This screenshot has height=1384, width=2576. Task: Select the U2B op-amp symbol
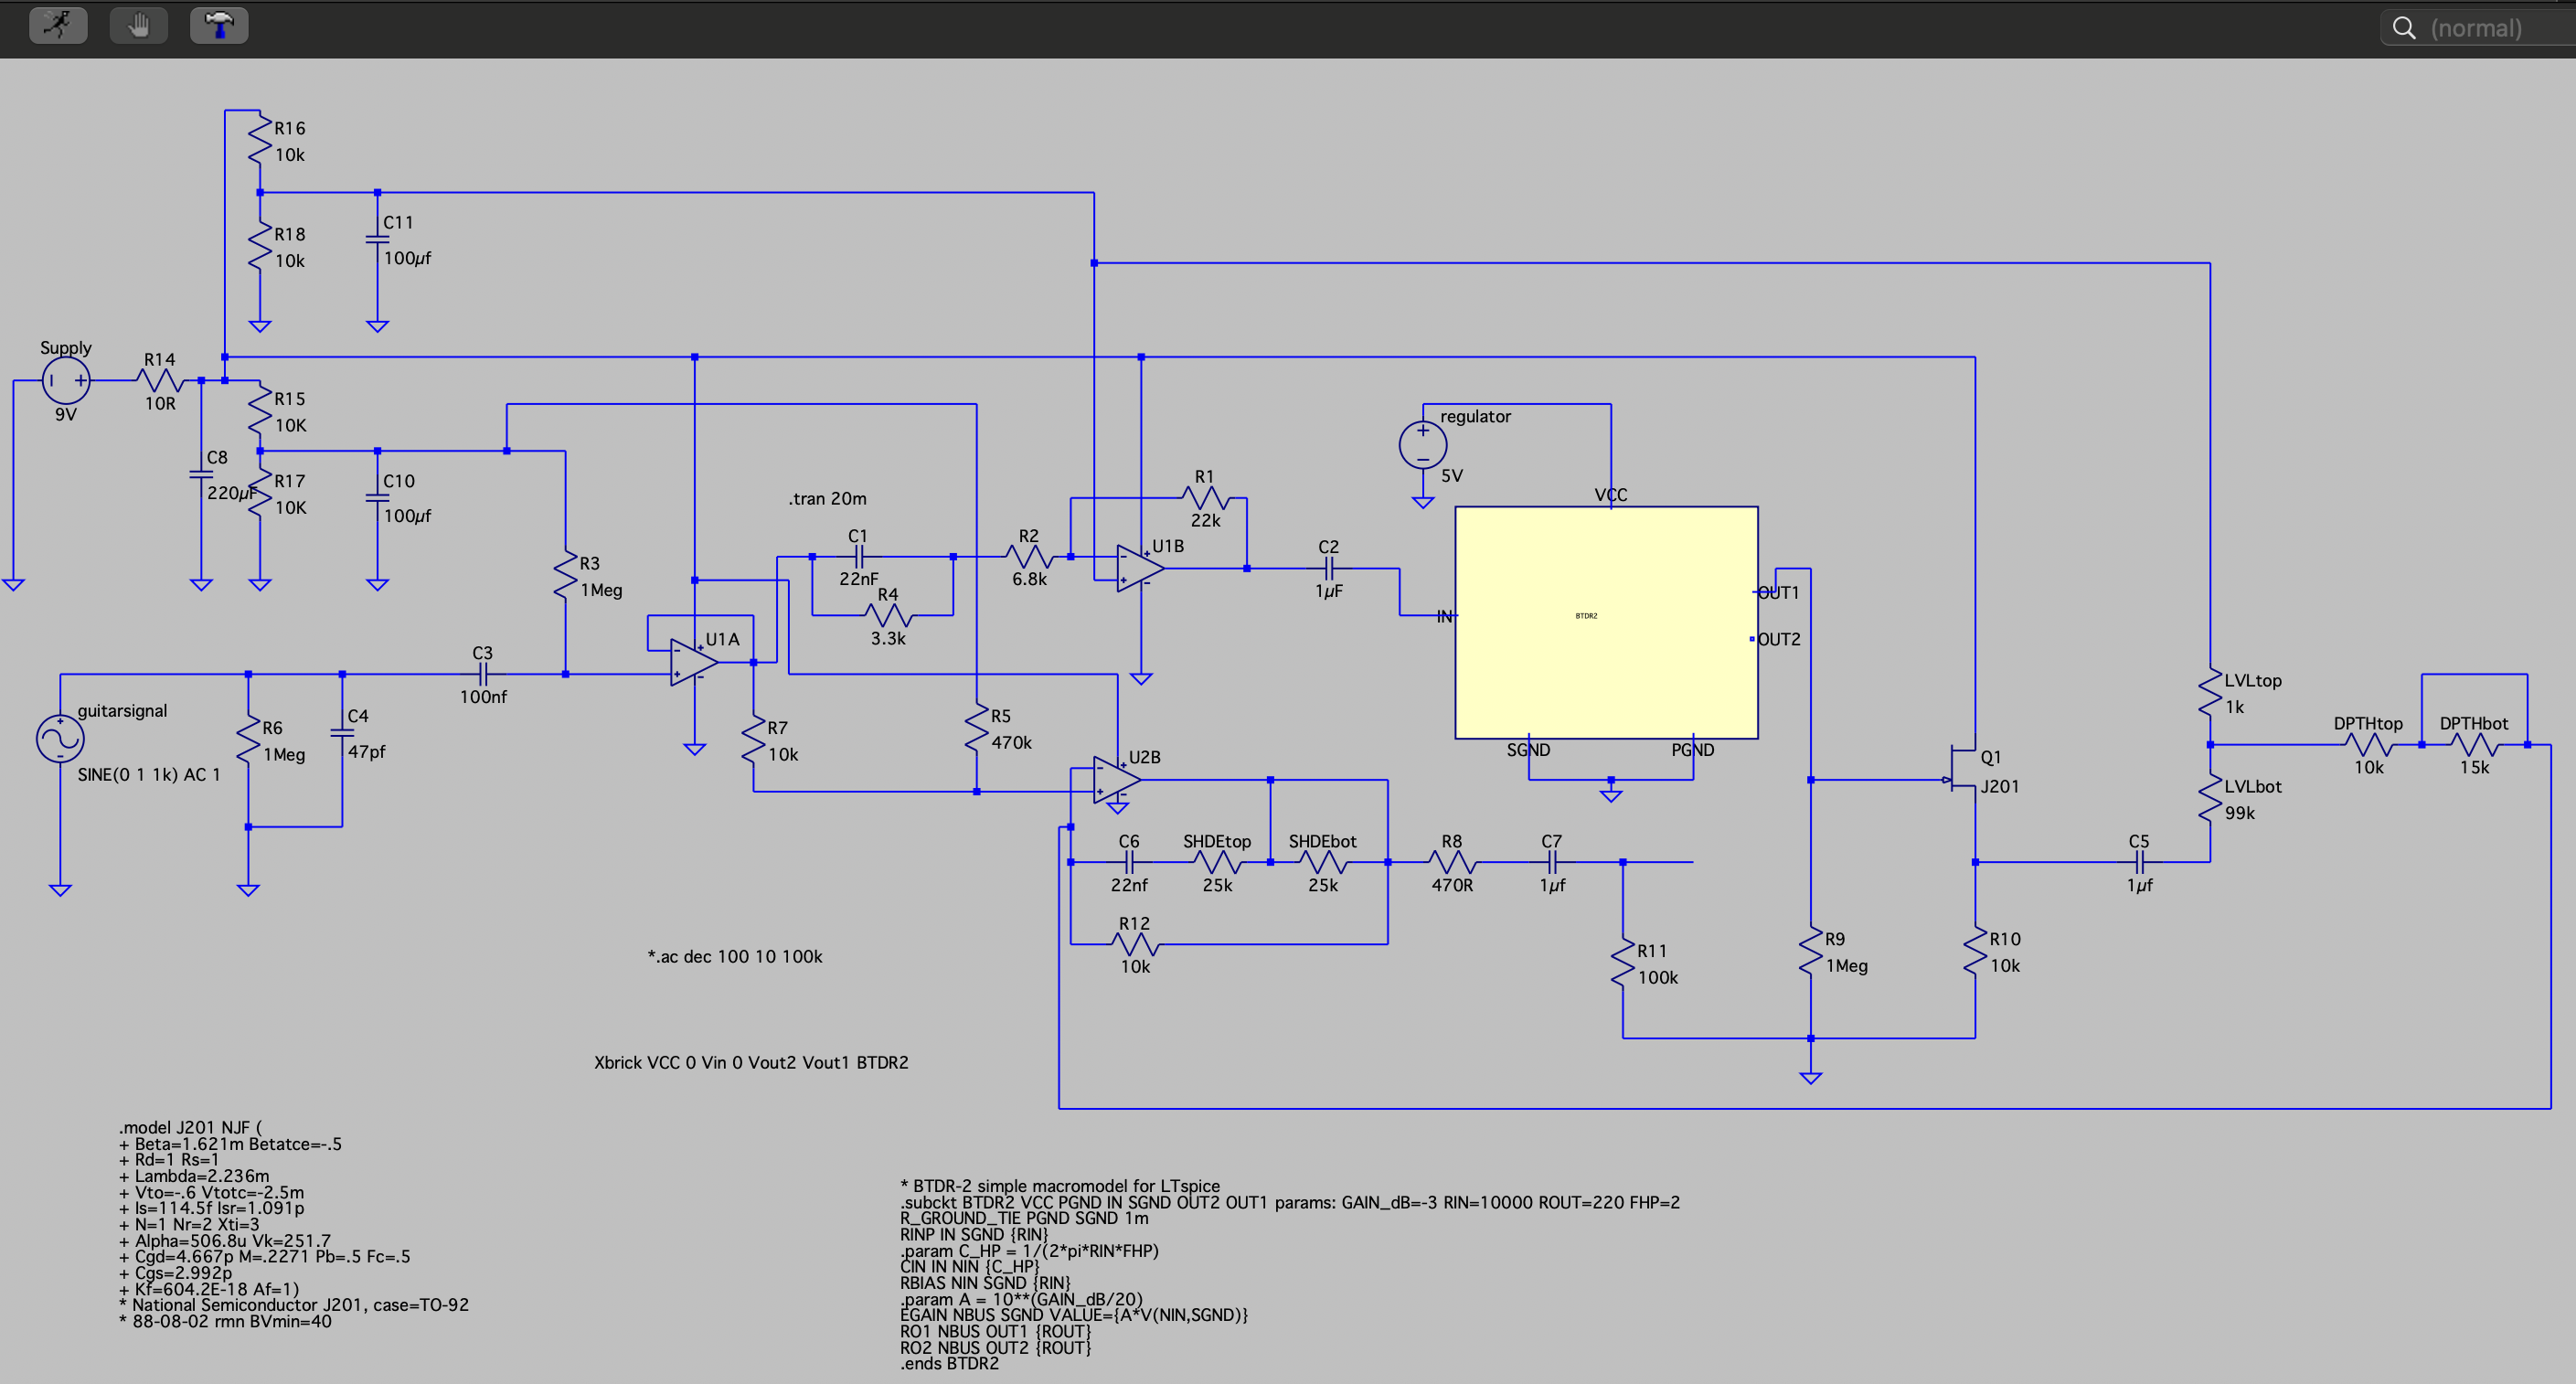pos(1116,780)
